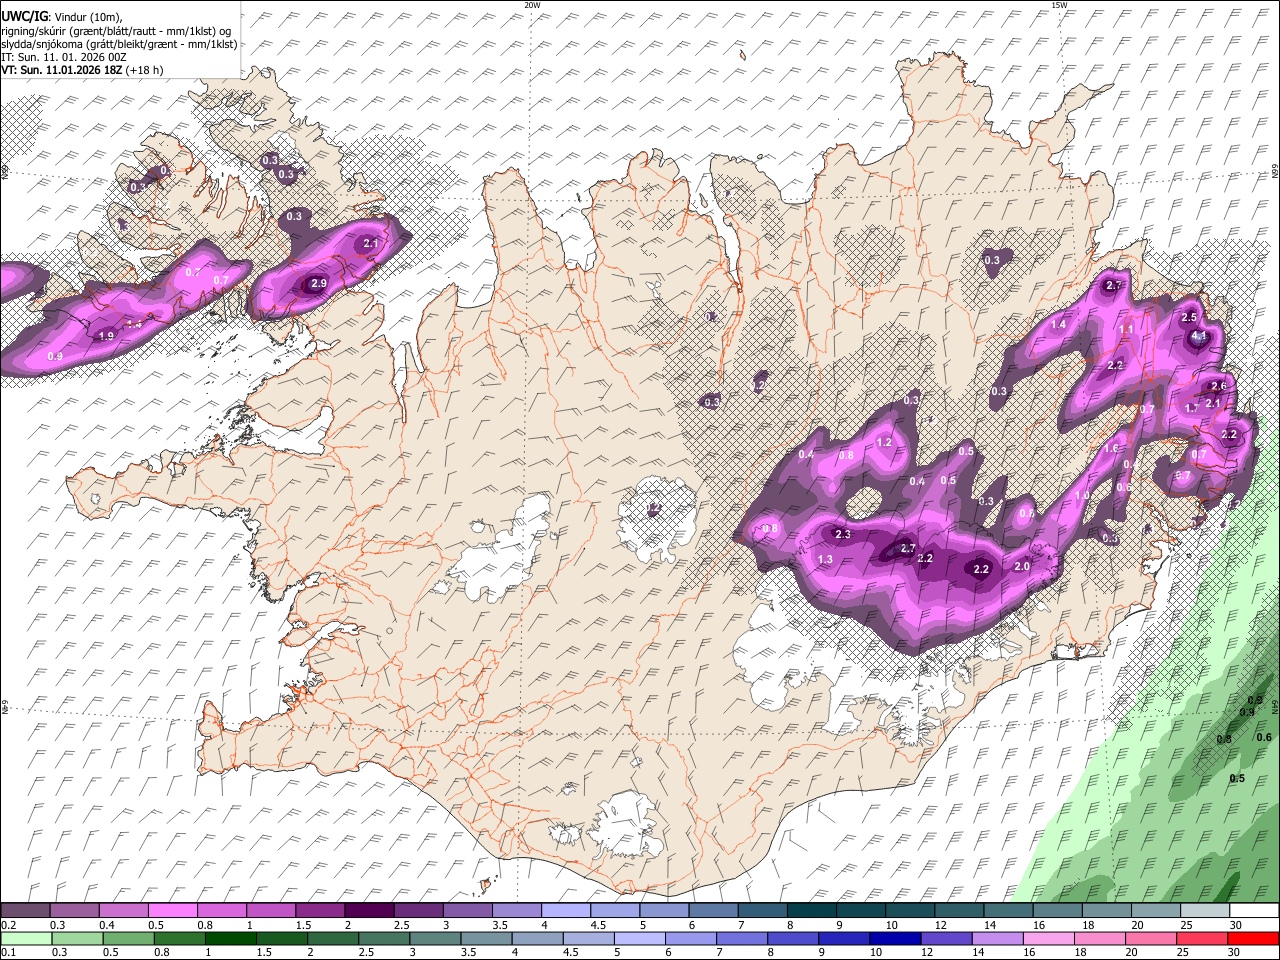Image resolution: width=1280 pixels, height=960 pixels.
Task: Select the 1.2 snowfall value on the map
Action: (884, 442)
